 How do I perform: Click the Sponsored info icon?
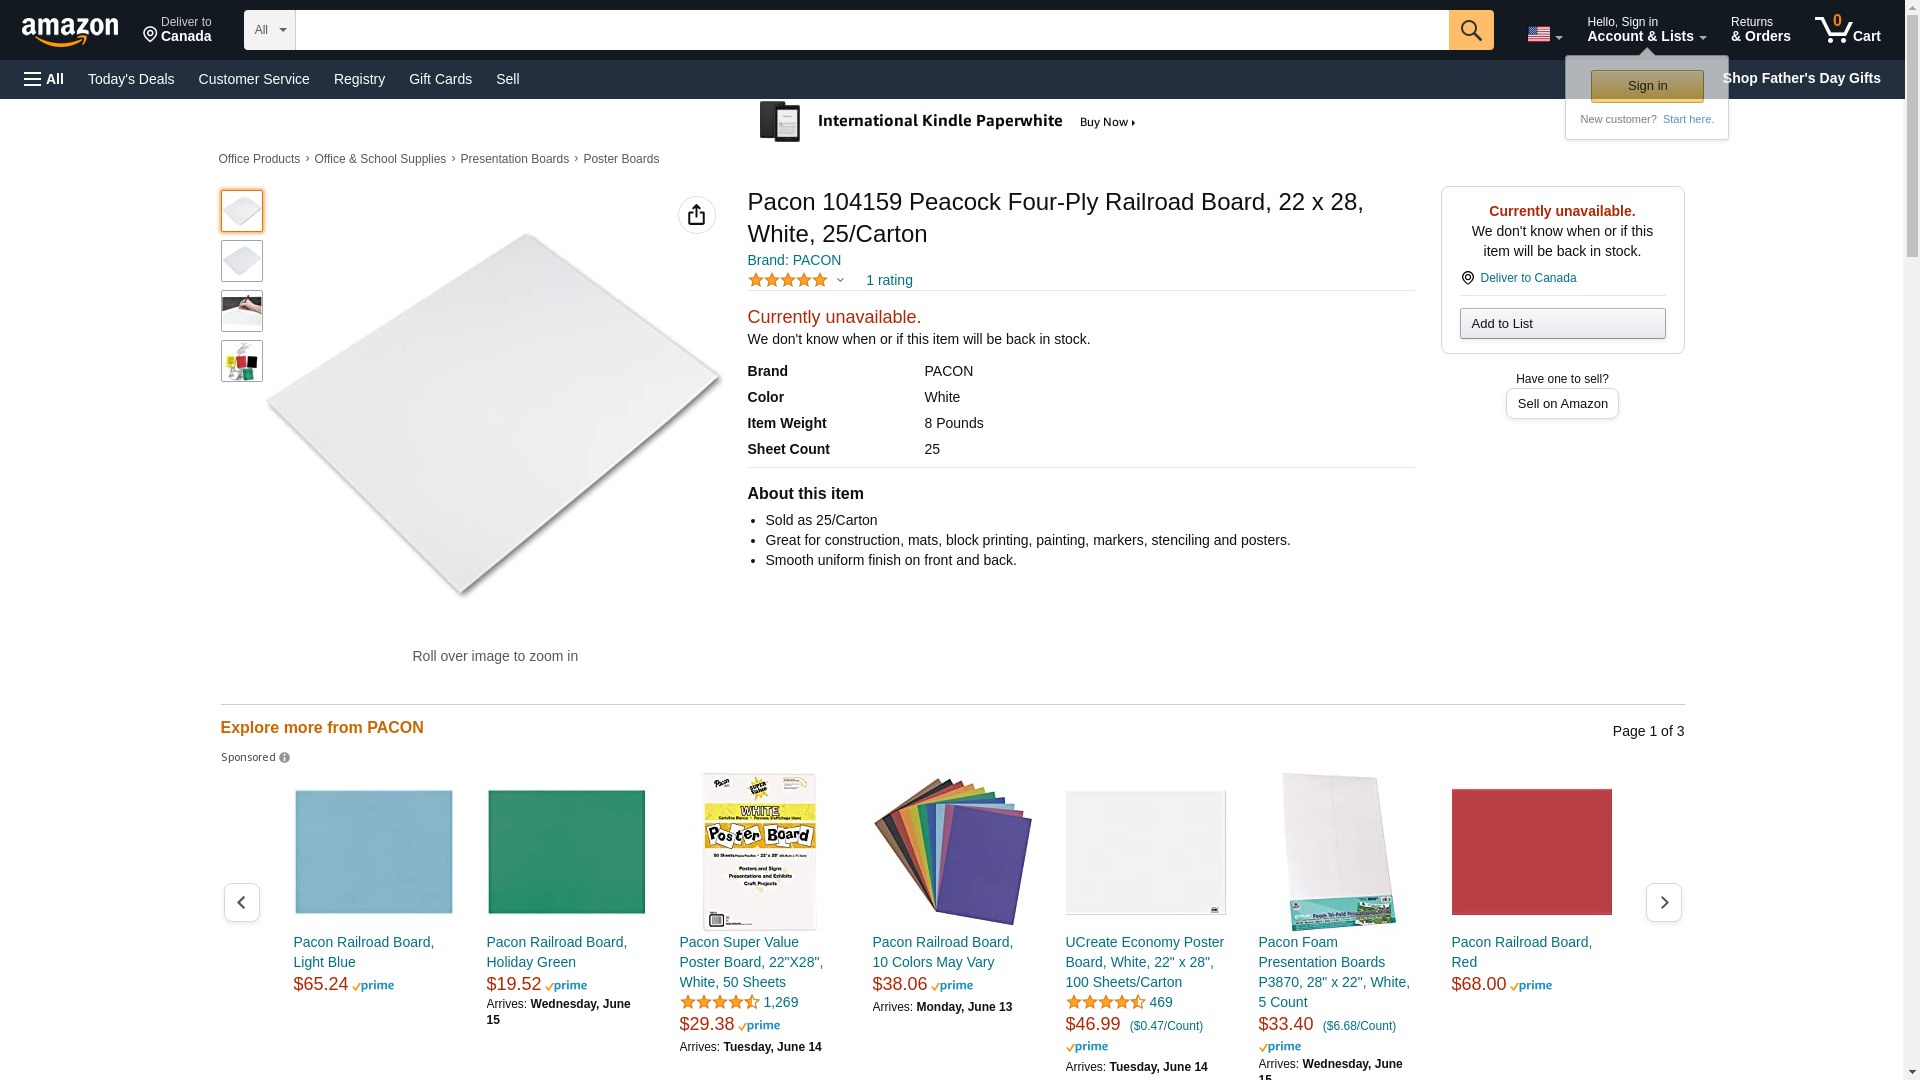click(x=285, y=758)
